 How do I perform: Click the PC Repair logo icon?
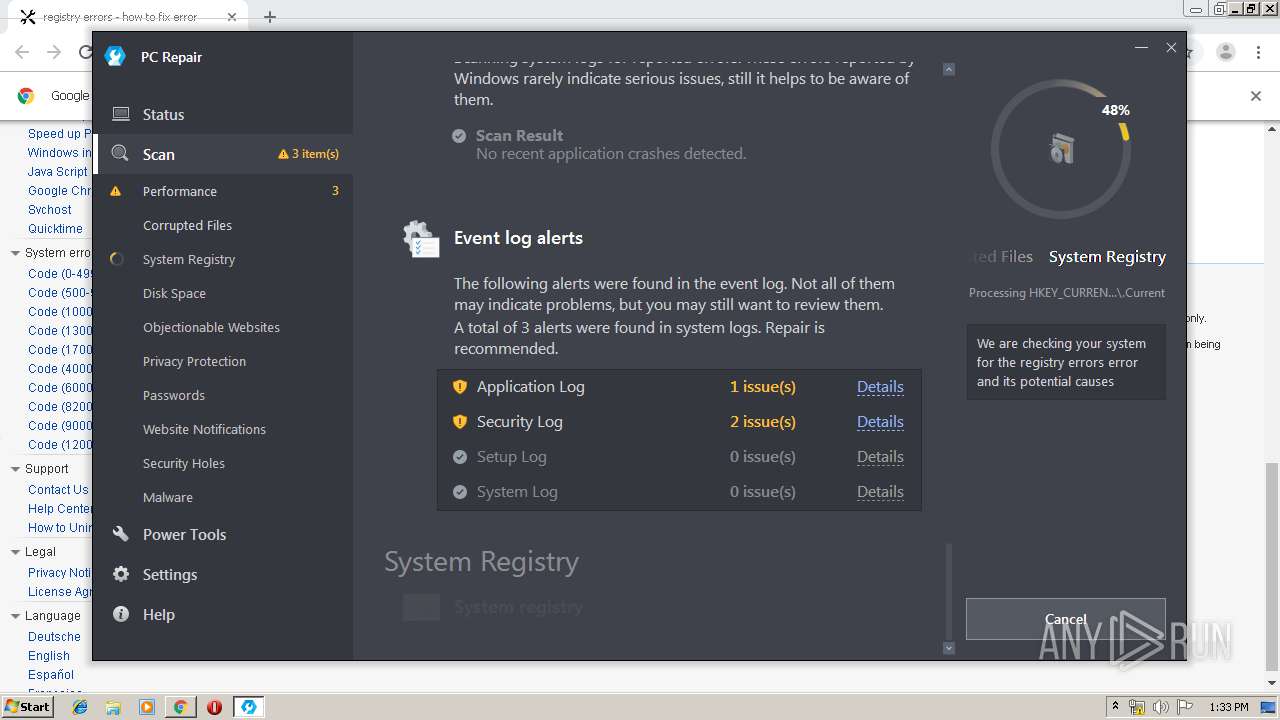115,57
